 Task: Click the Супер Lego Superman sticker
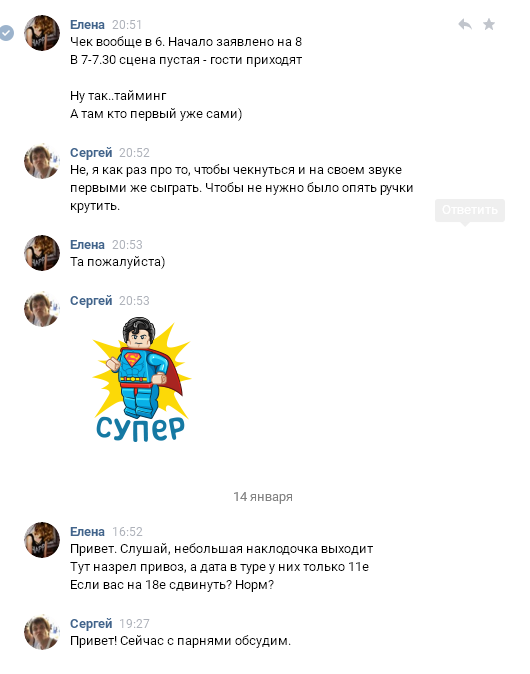click(141, 380)
